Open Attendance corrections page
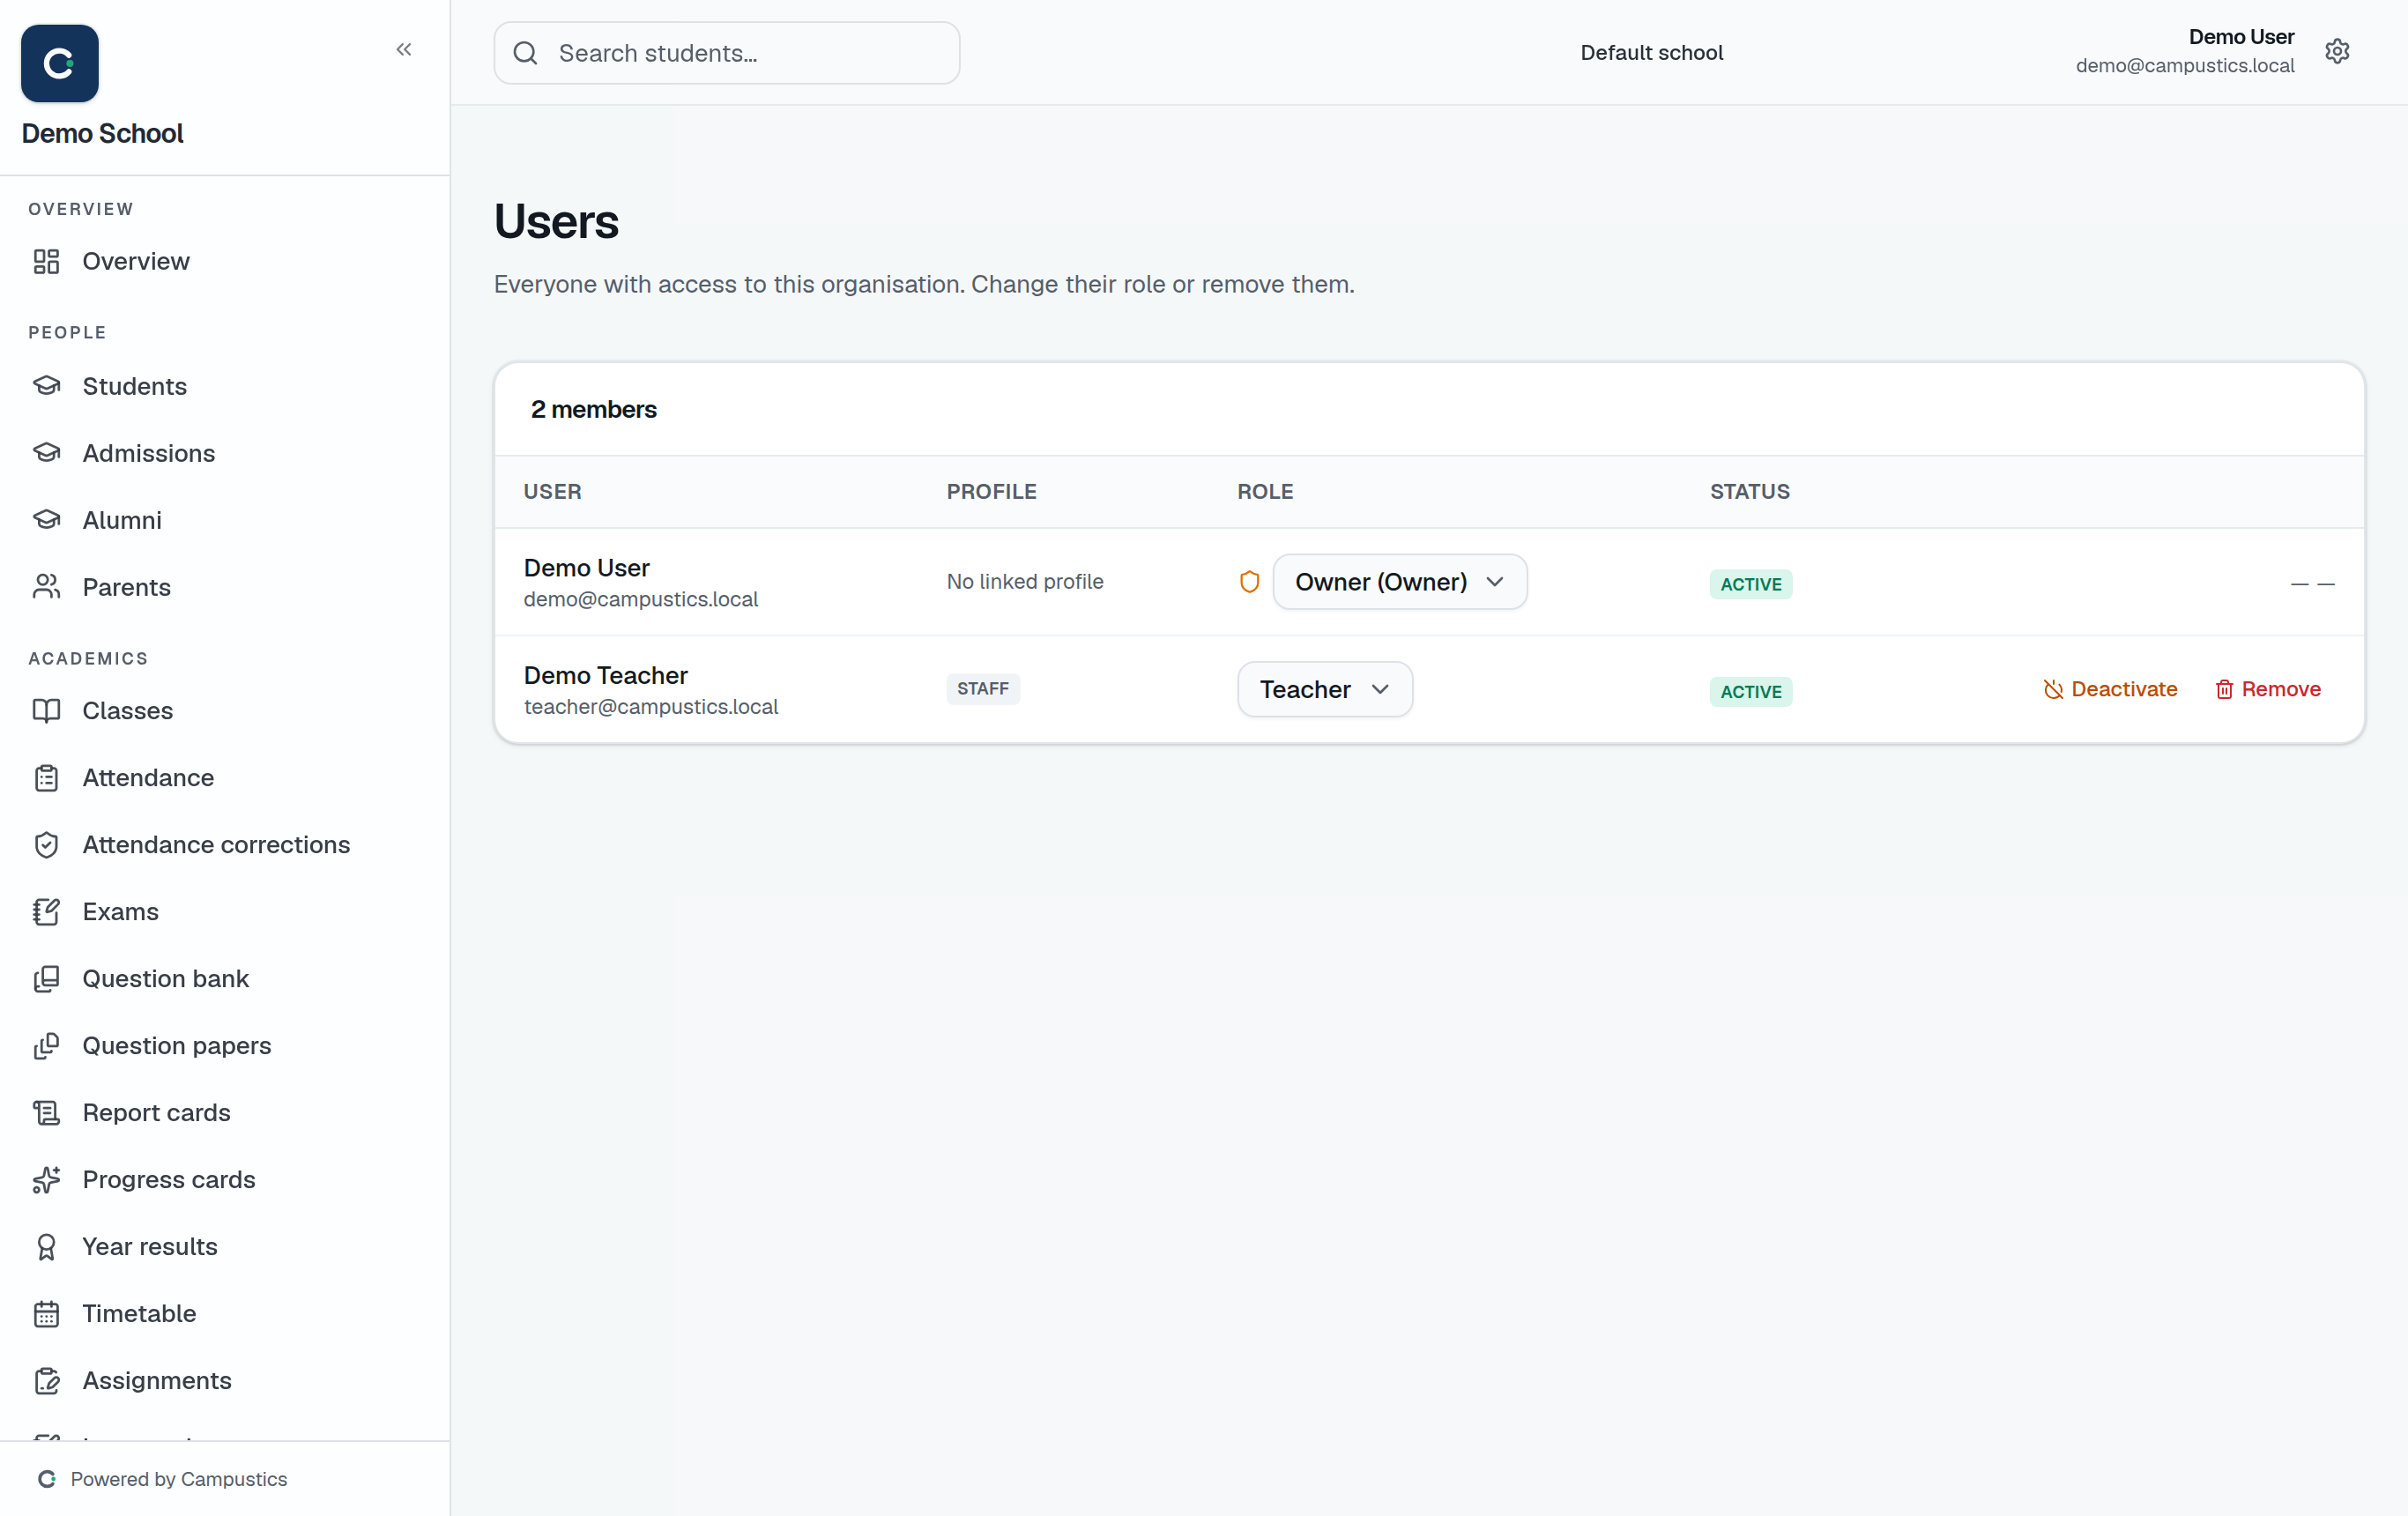The width and height of the screenshot is (2408, 1516). click(216, 844)
